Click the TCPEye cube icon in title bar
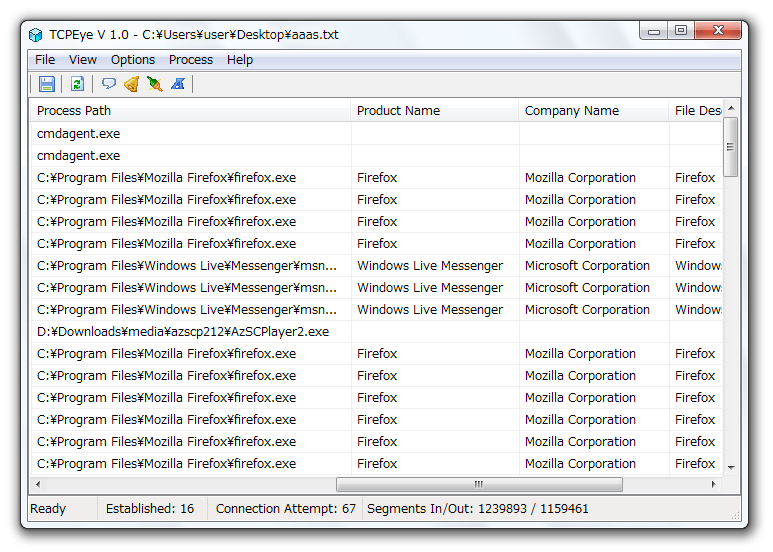This screenshot has width=773, height=552. [x=35, y=35]
